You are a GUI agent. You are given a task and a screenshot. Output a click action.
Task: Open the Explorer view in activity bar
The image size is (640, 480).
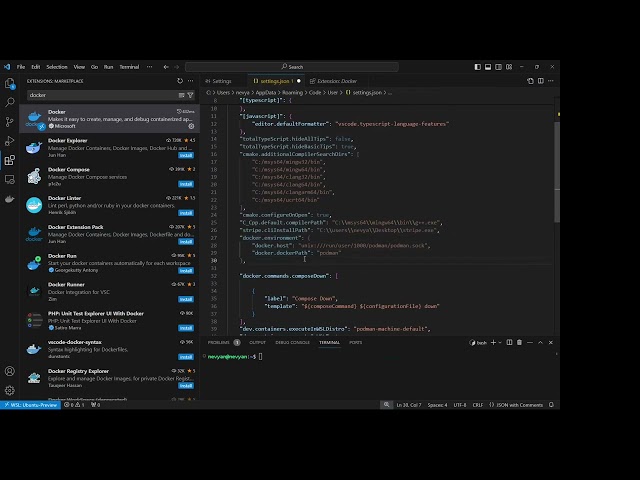[x=10, y=84]
